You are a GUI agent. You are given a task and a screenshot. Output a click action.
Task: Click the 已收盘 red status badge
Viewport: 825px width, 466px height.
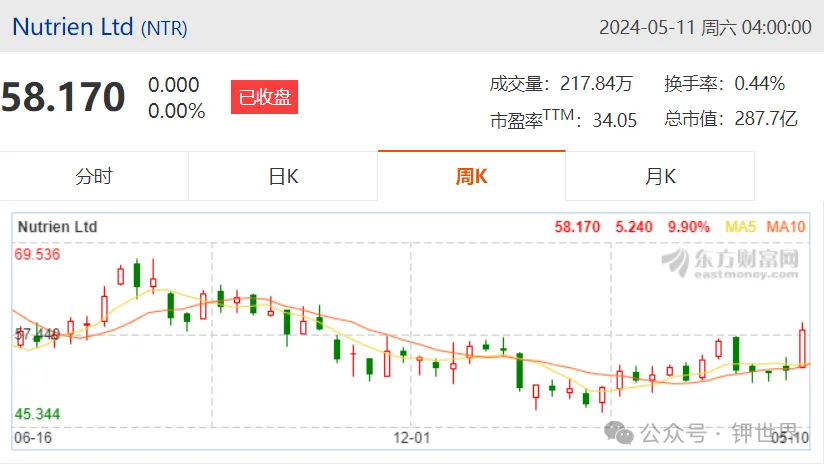265,97
